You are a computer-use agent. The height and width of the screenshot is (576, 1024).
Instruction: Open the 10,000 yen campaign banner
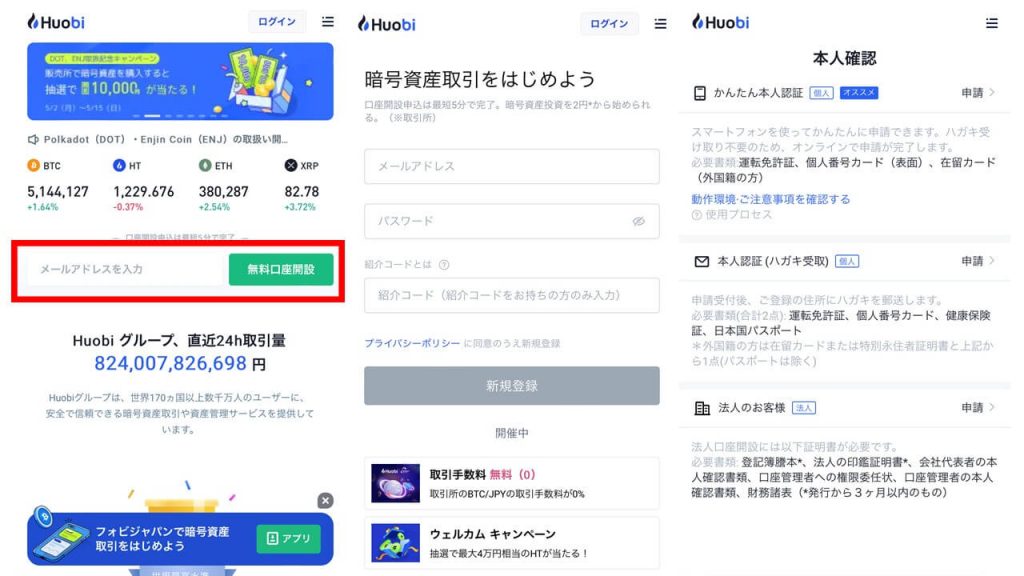180,81
